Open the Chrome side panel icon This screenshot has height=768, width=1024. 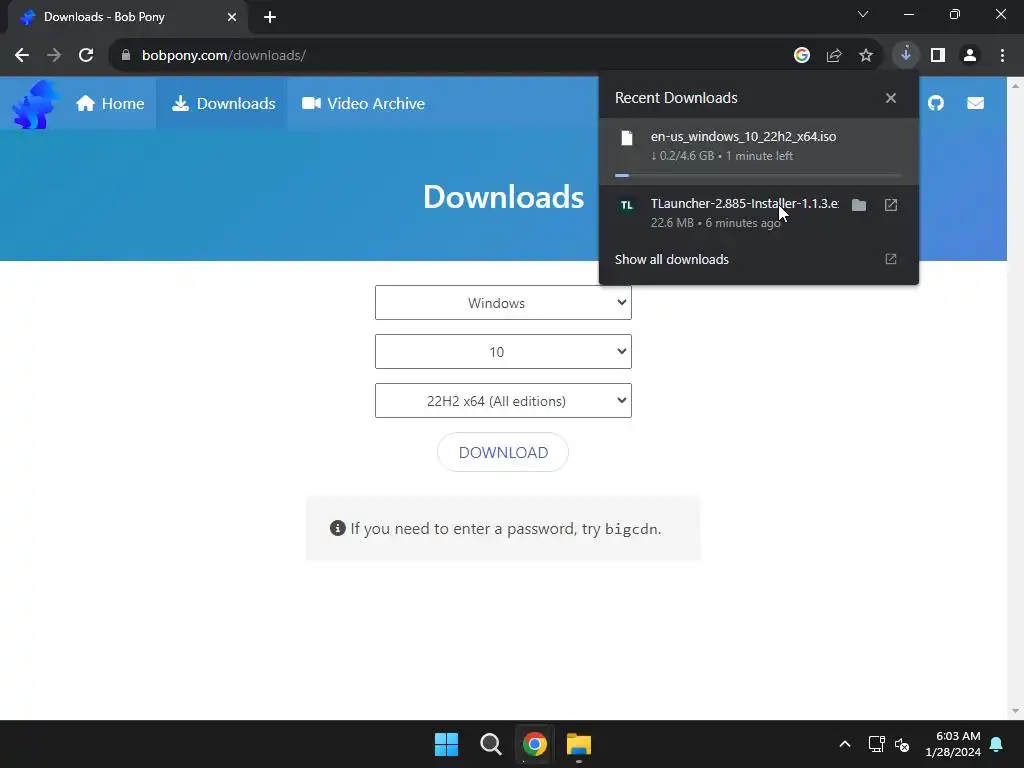(x=938, y=56)
